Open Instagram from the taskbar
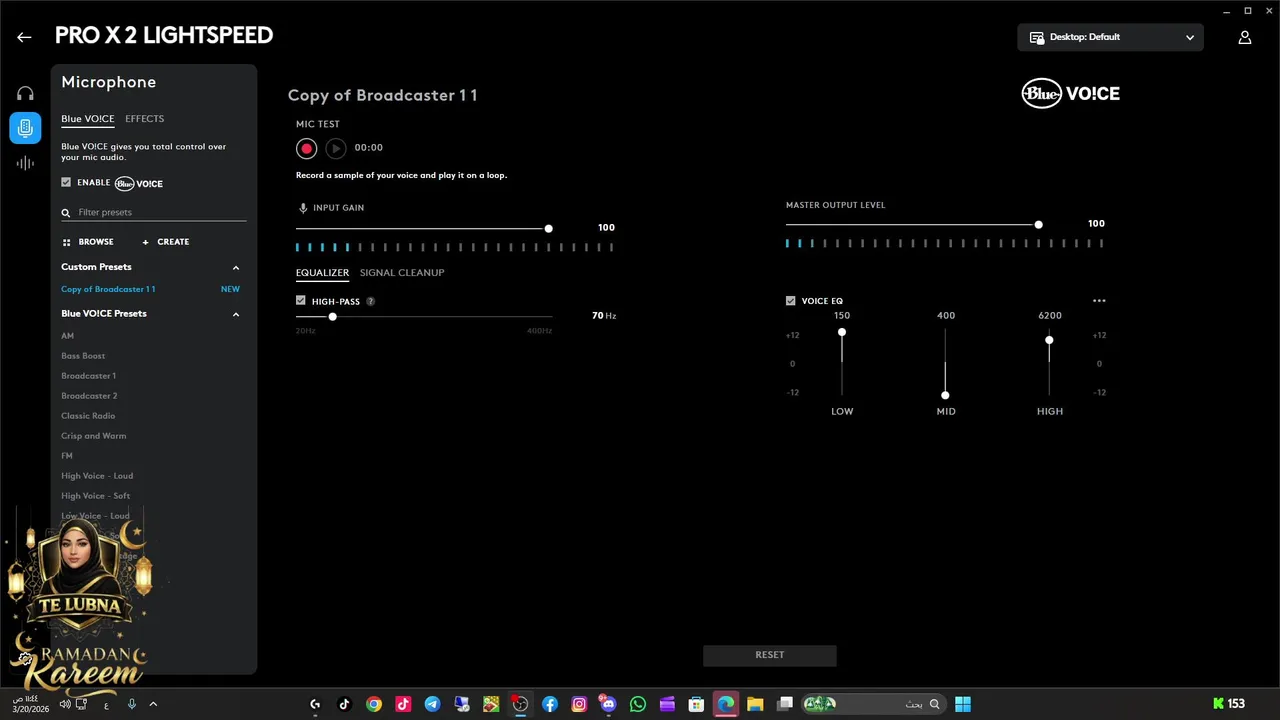1280x720 pixels. (x=579, y=704)
